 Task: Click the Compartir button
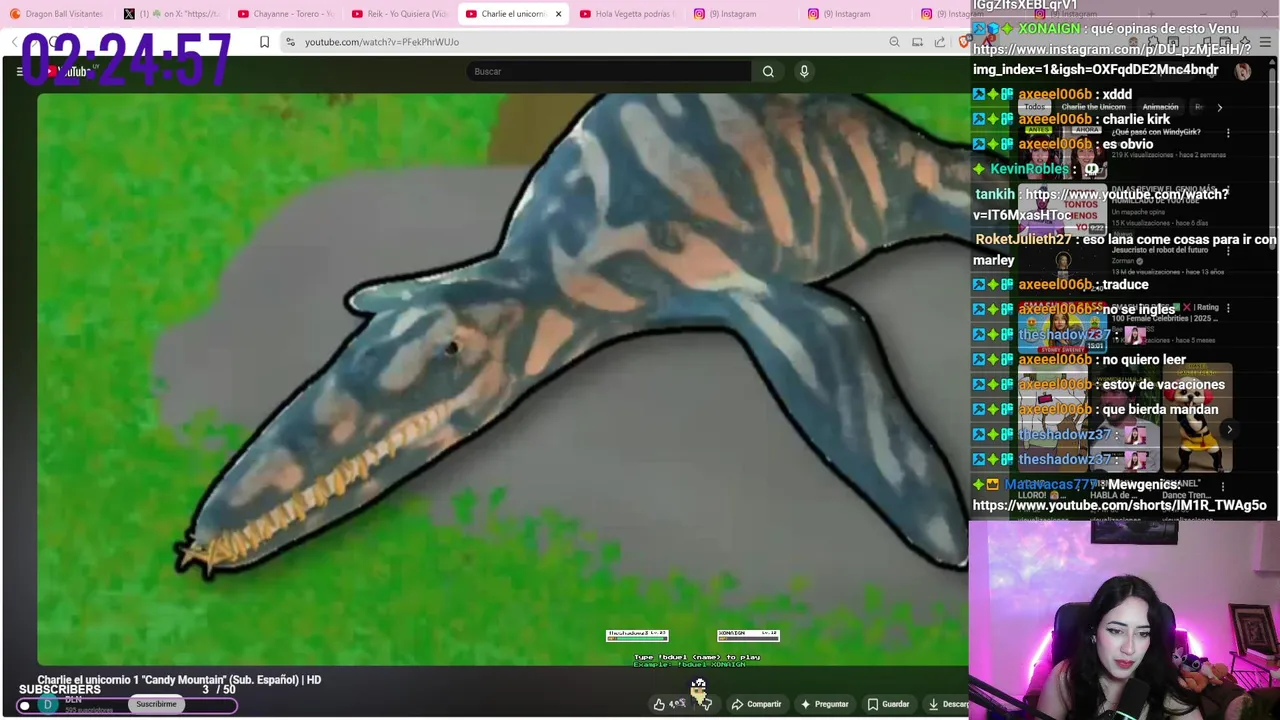[x=756, y=704]
